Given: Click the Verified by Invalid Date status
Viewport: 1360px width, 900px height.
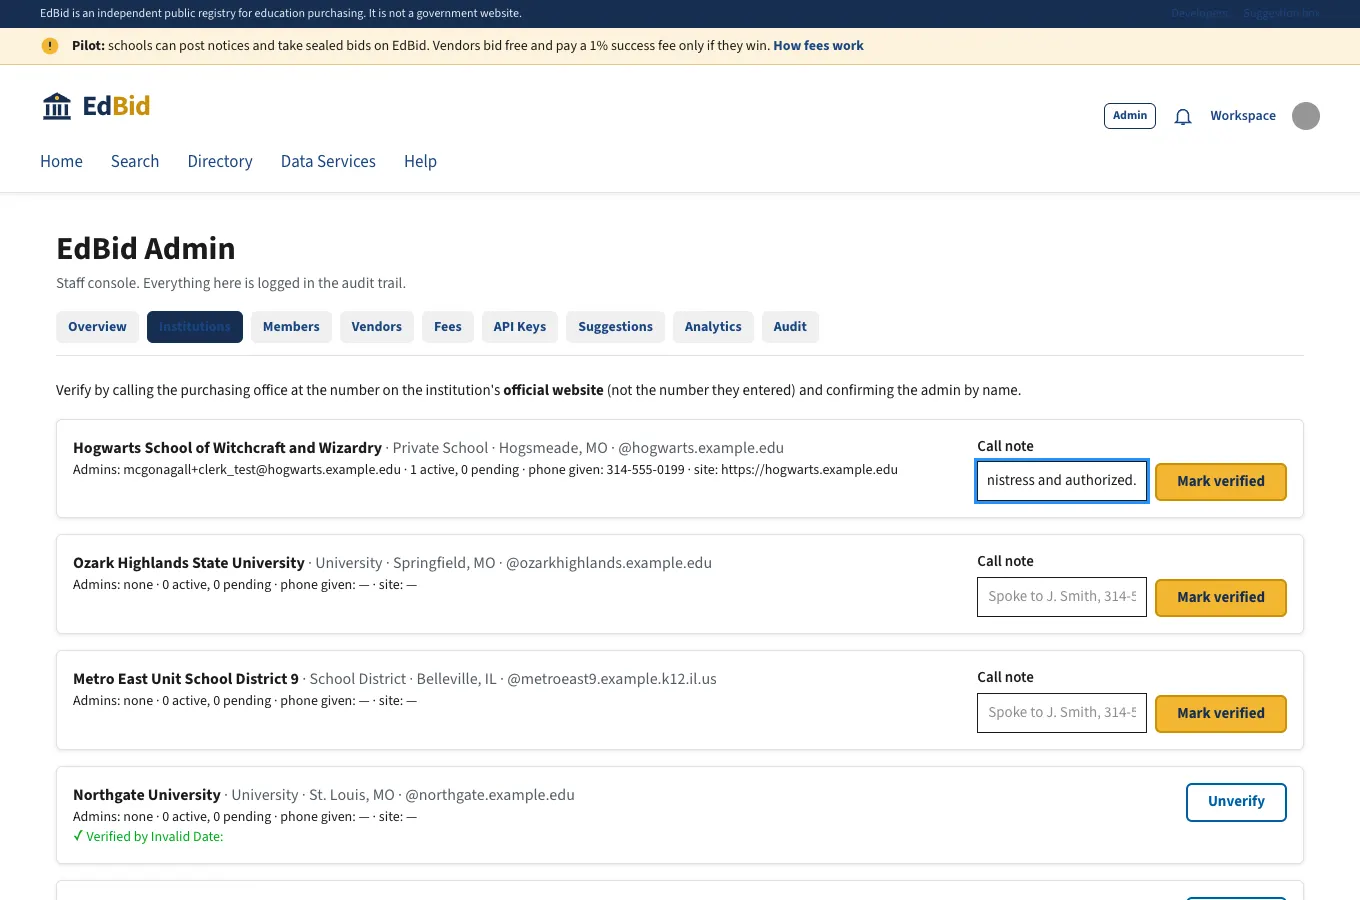Looking at the screenshot, I should click(x=148, y=837).
